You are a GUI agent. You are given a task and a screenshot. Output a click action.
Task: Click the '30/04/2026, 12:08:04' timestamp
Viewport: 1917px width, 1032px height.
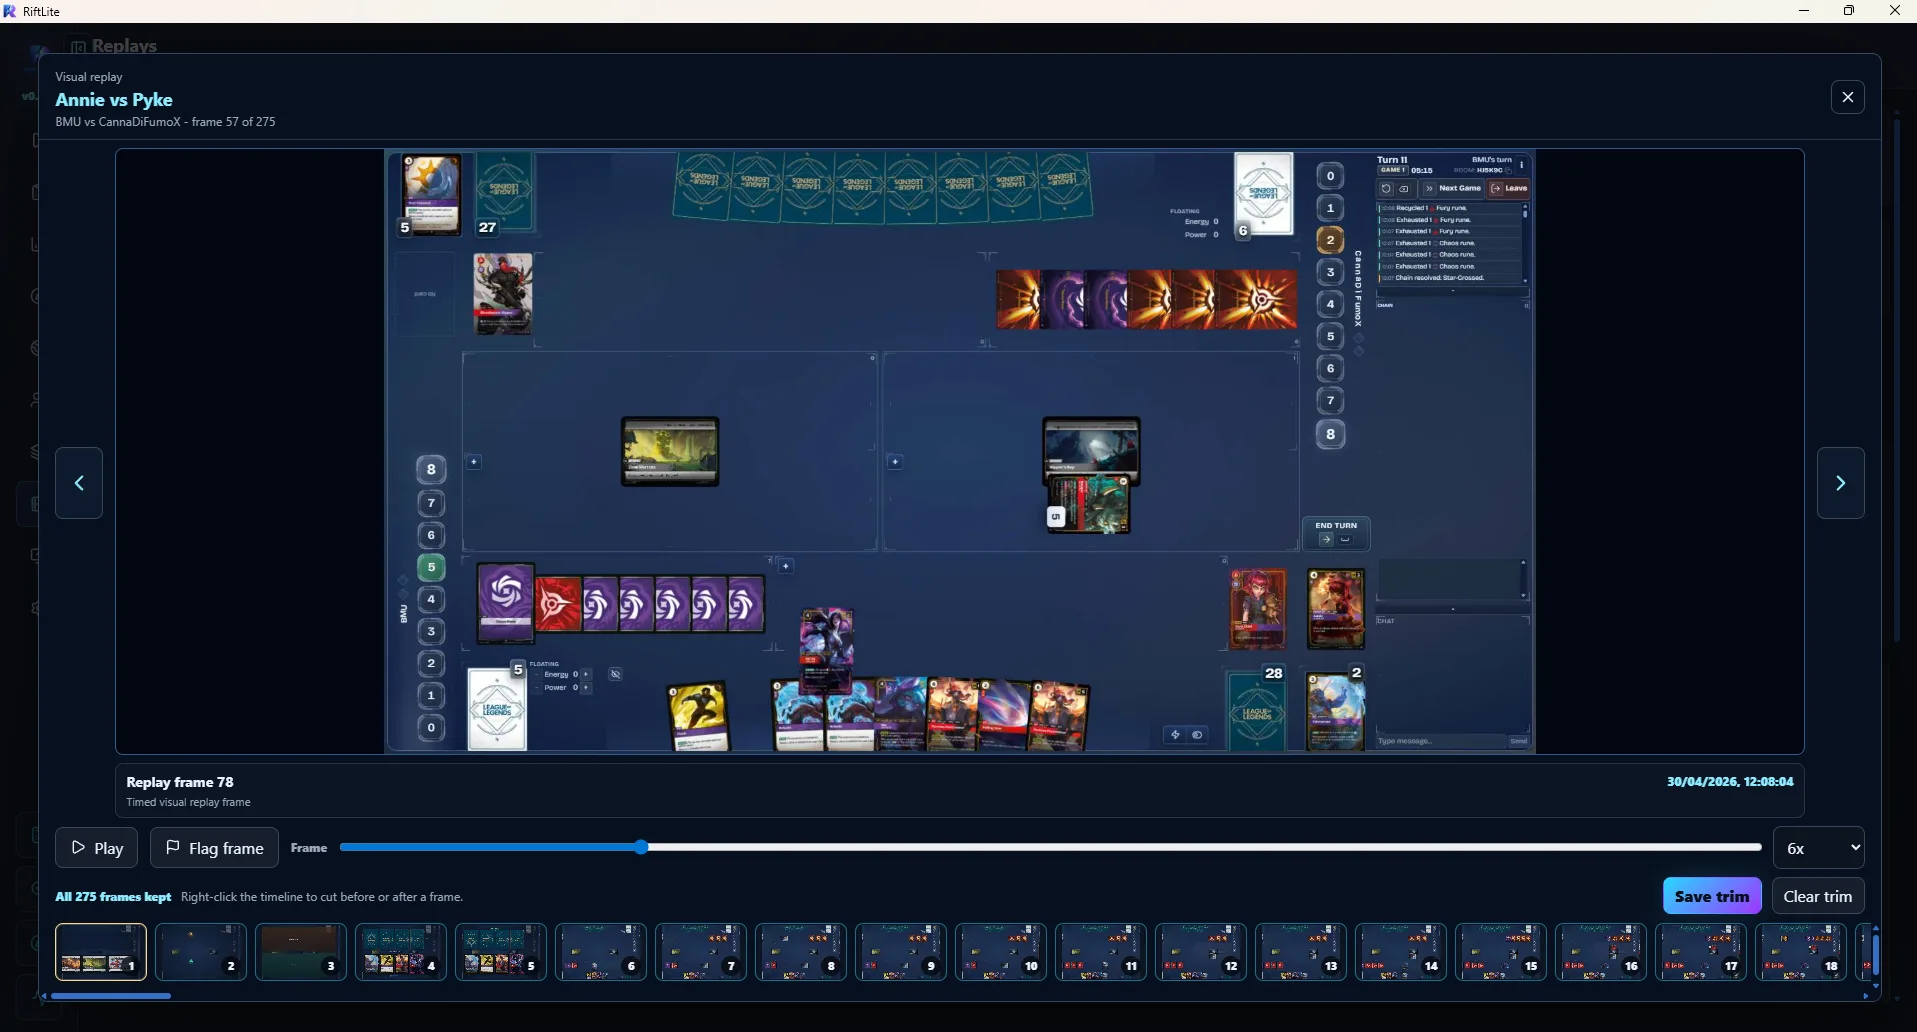(x=1730, y=781)
